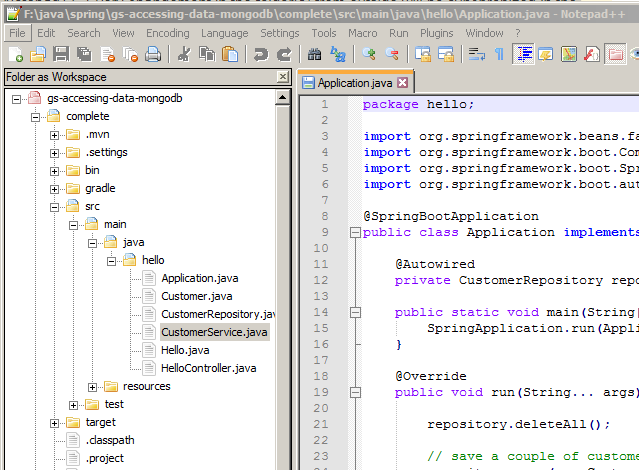This screenshot has height=470, width=639.
Task: Select Application.java in the workspace tree
Action: coord(200,278)
